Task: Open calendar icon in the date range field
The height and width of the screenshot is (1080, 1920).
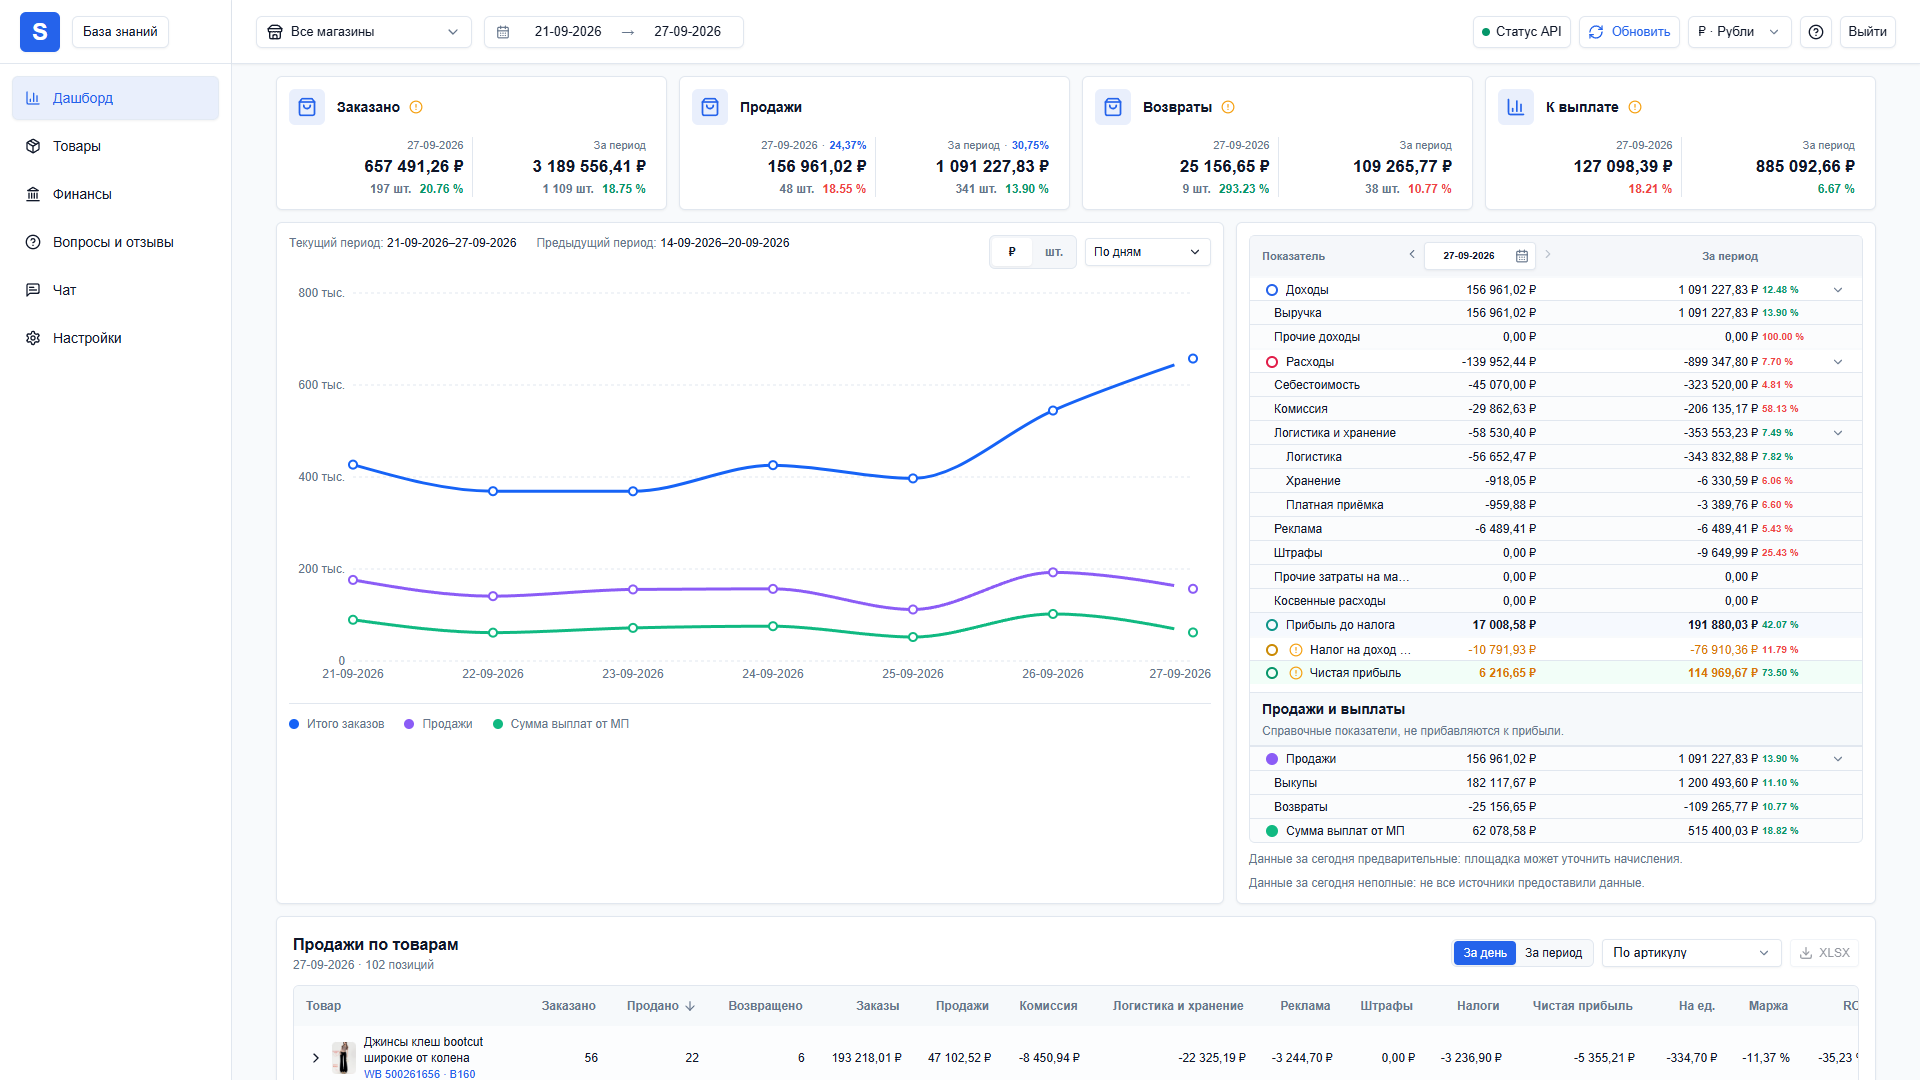Action: (x=503, y=32)
